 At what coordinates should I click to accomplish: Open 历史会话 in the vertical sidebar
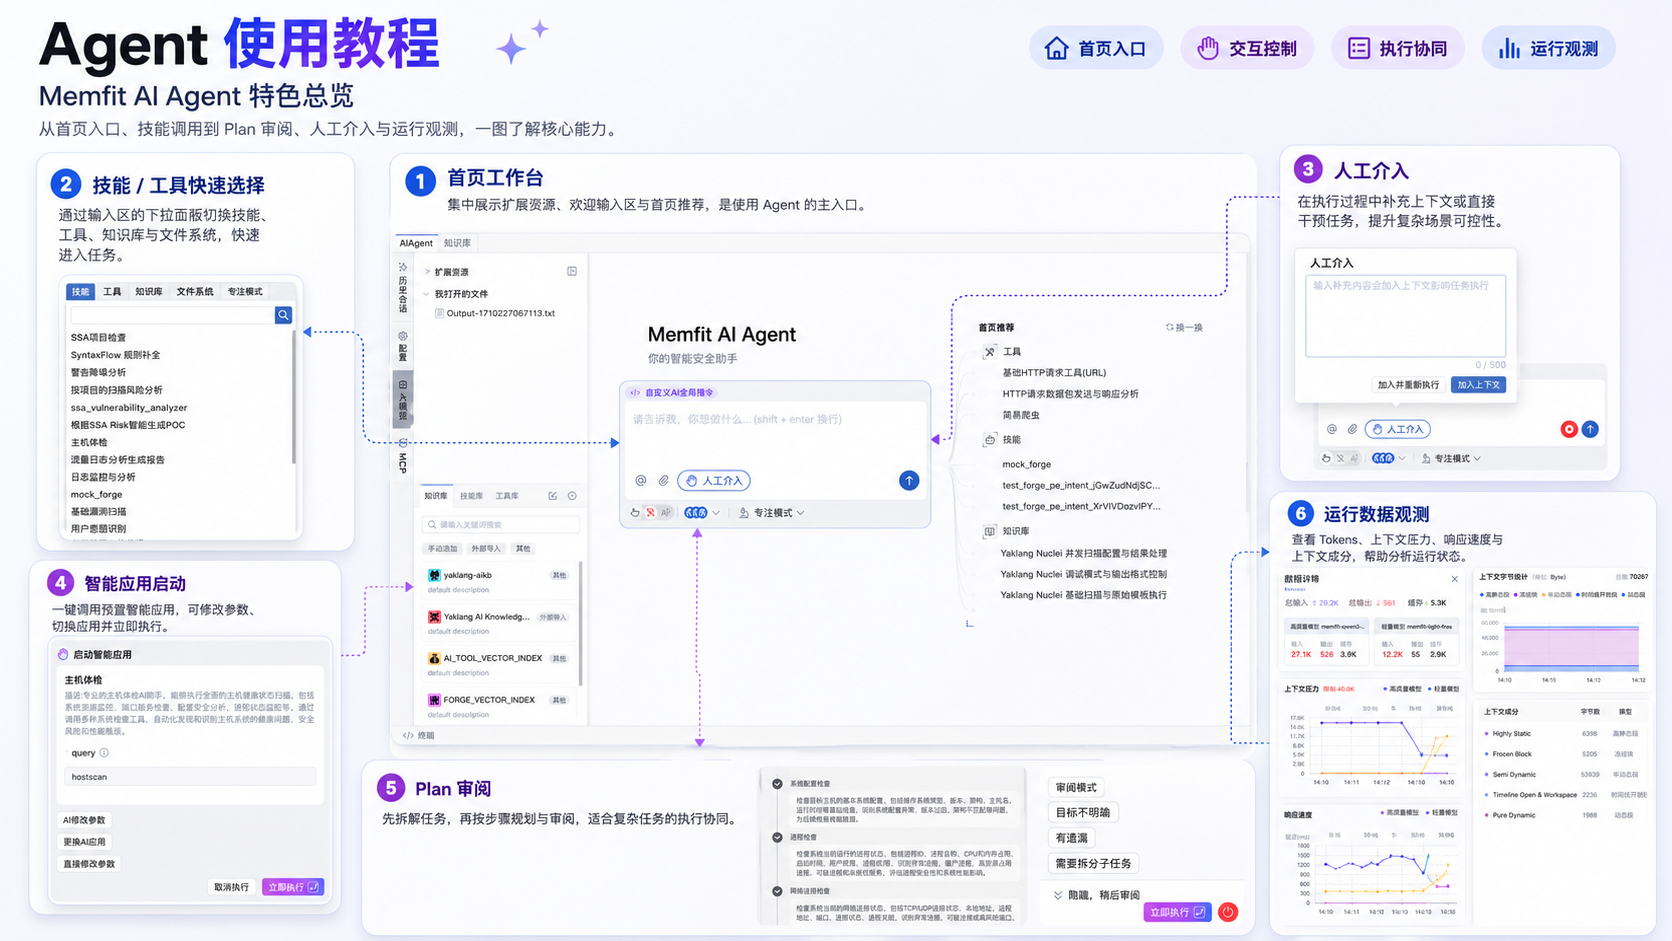pos(403,289)
